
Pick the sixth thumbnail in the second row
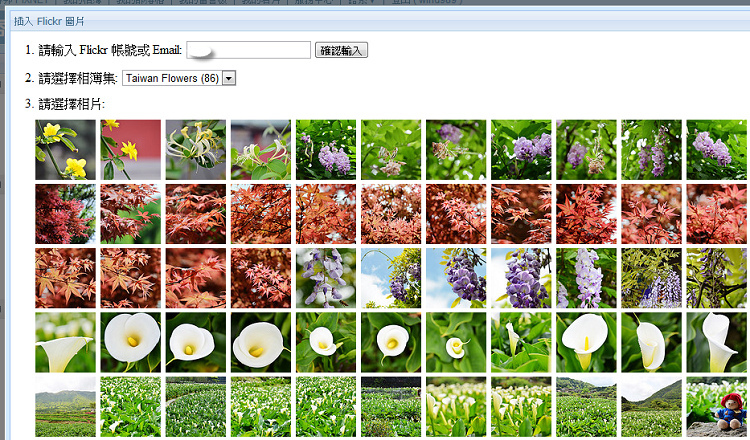click(x=391, y=214)
